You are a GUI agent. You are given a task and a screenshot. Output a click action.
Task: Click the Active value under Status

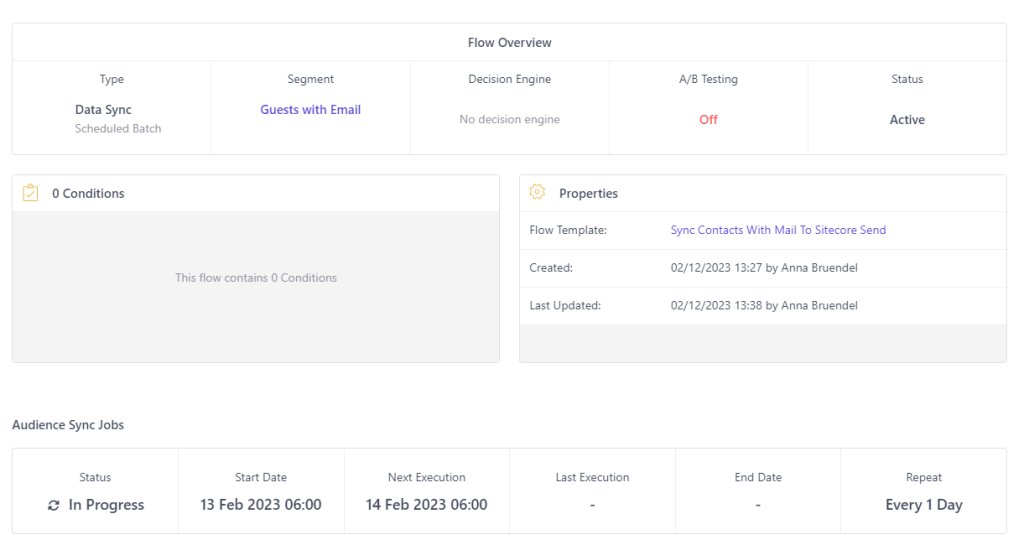click(x=907, y=120)
